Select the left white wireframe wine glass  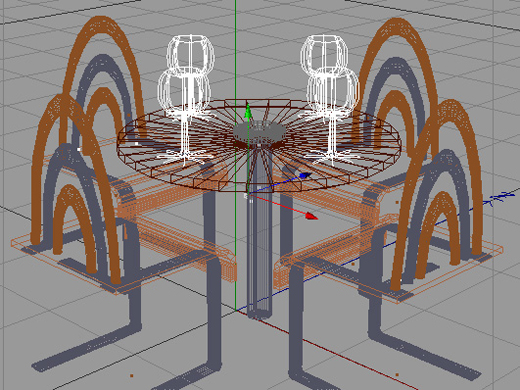pyautogui.click(x=185, y=100)
